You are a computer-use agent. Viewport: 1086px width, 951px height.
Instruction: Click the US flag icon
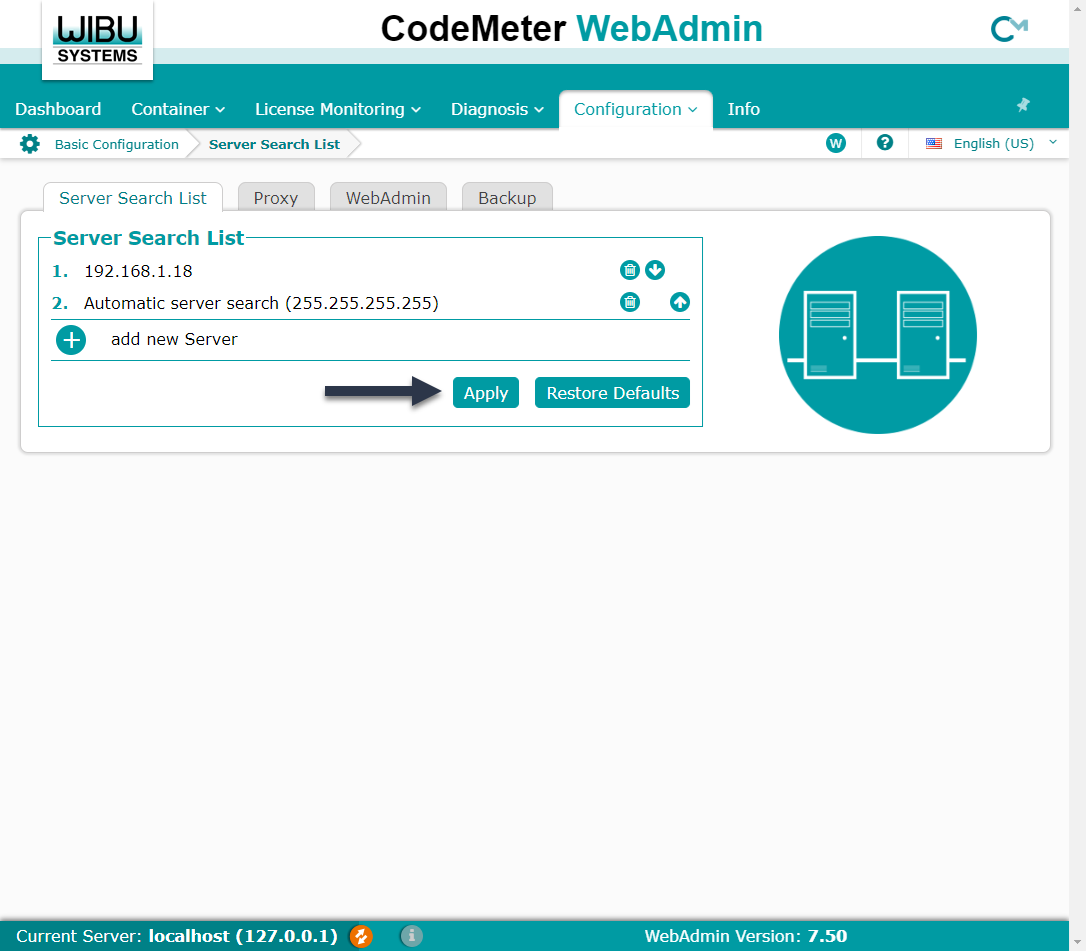(934, 143)
